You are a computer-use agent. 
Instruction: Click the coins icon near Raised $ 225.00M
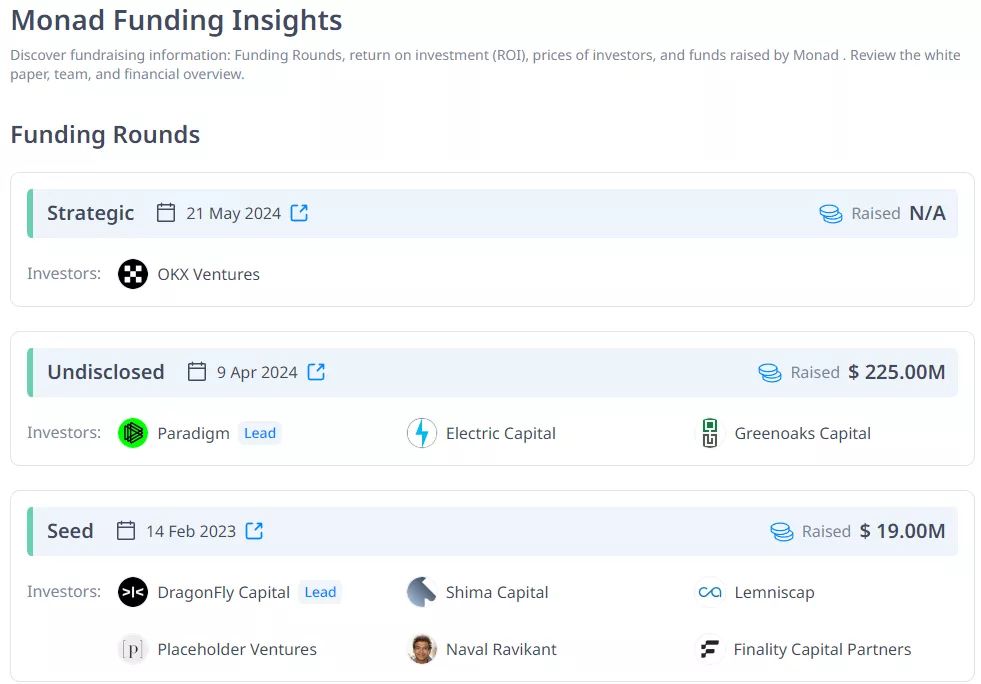pos(769,371)
